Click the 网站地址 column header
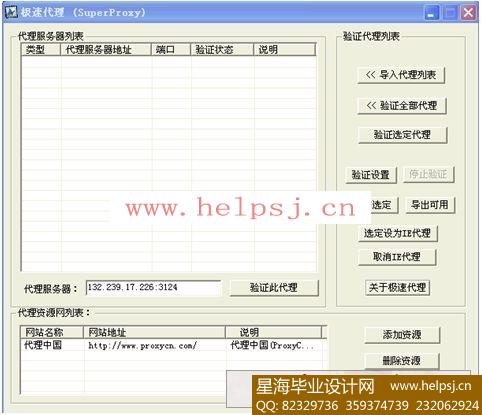 [x=154, y=332]
